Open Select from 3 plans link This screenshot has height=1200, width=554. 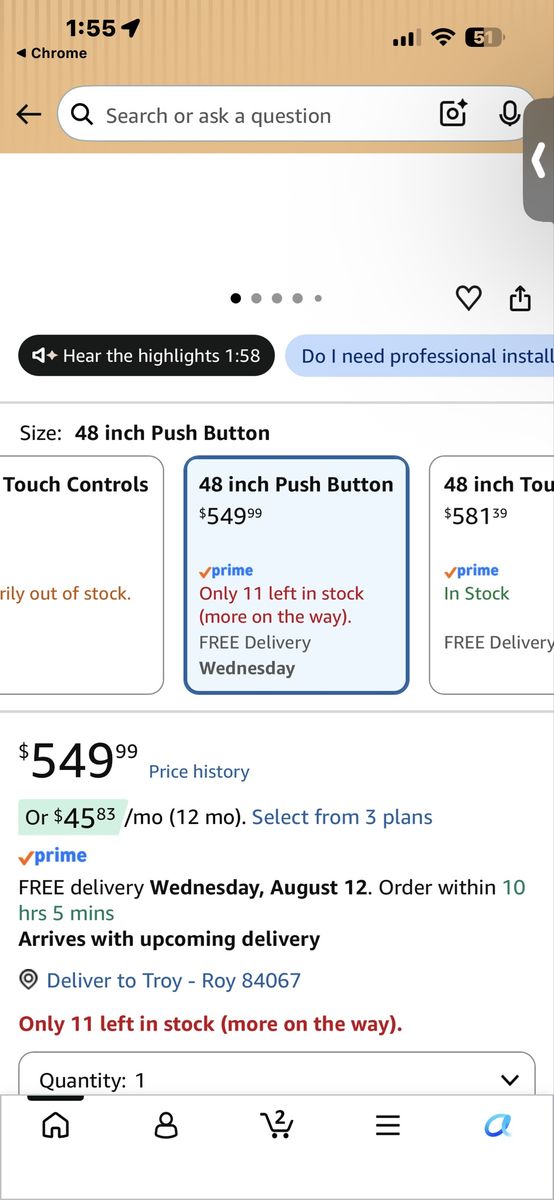[x=342, y=817]
